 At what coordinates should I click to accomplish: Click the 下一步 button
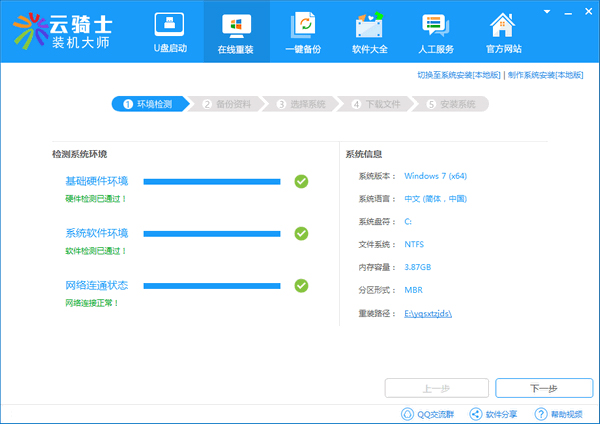pyautogui.click(x=541, y=388)
